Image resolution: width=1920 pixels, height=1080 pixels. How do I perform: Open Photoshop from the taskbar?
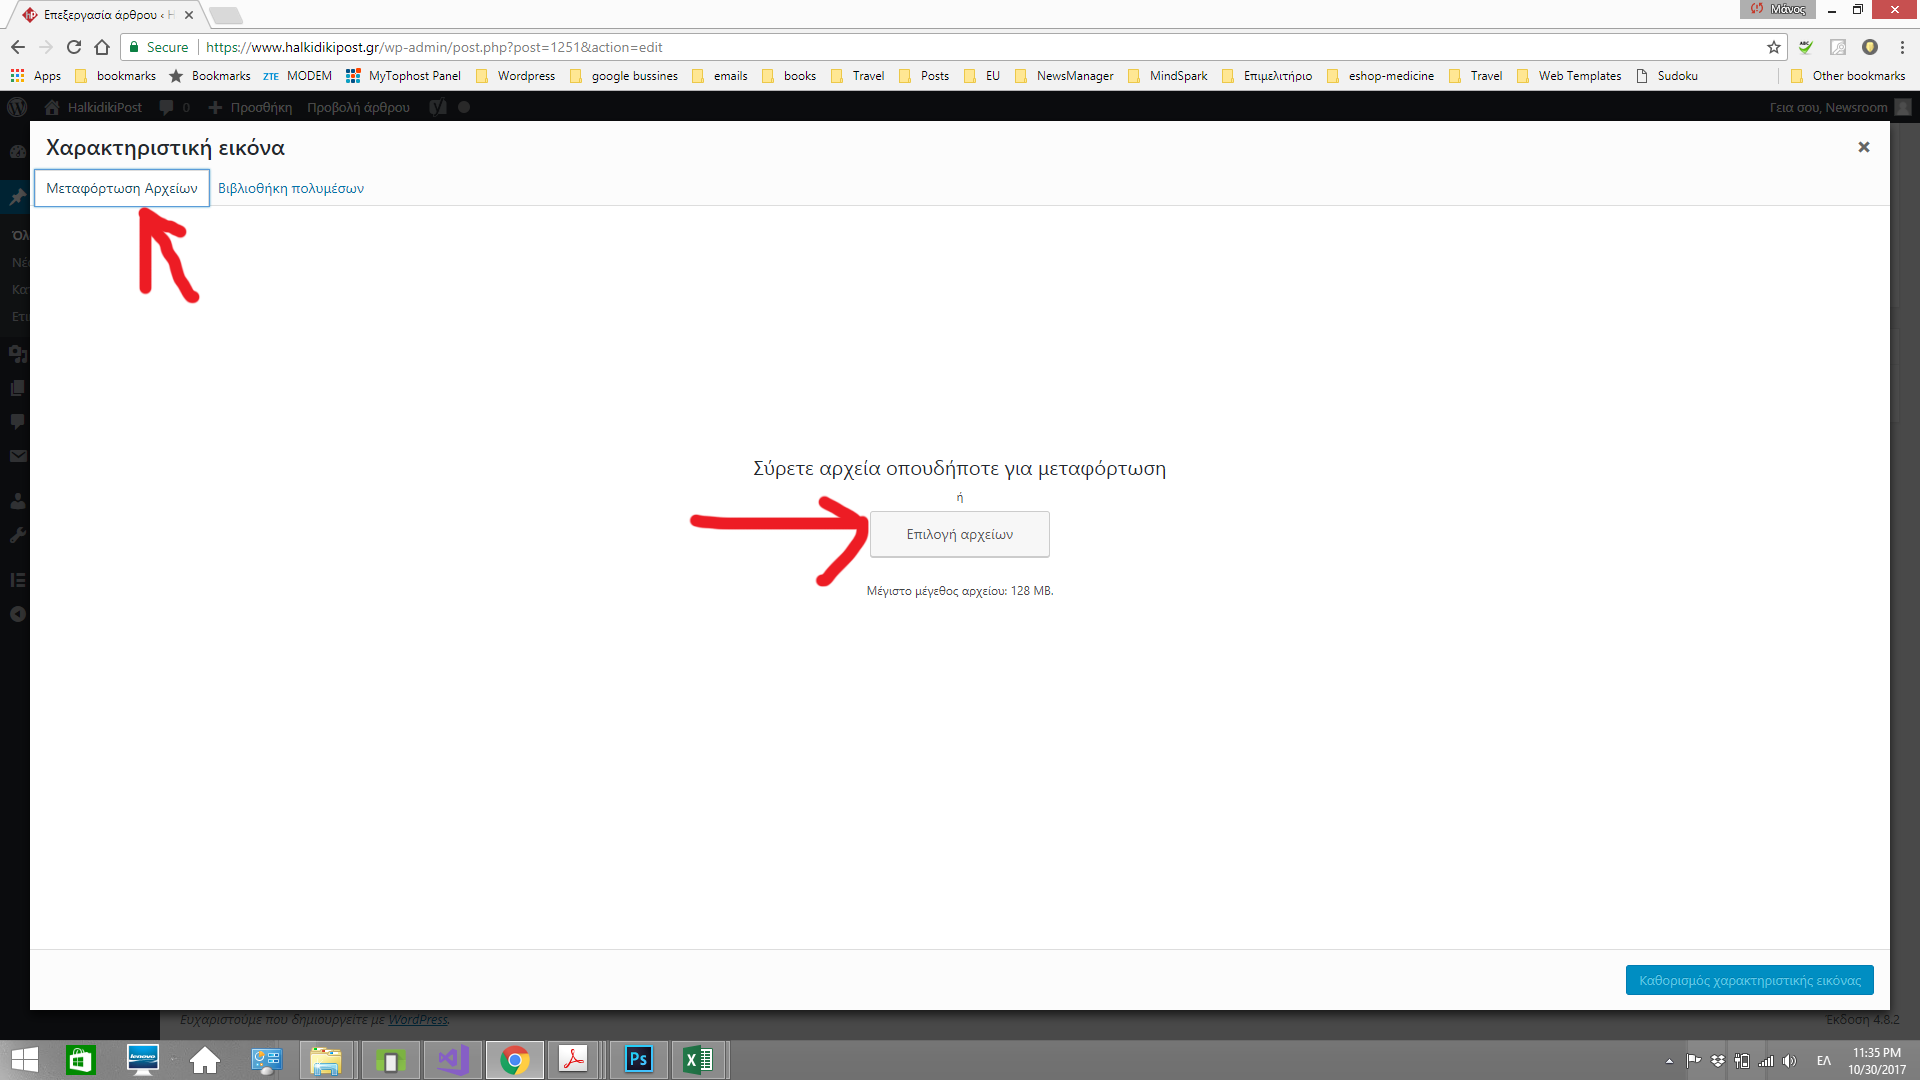(x=638, y=1060)
